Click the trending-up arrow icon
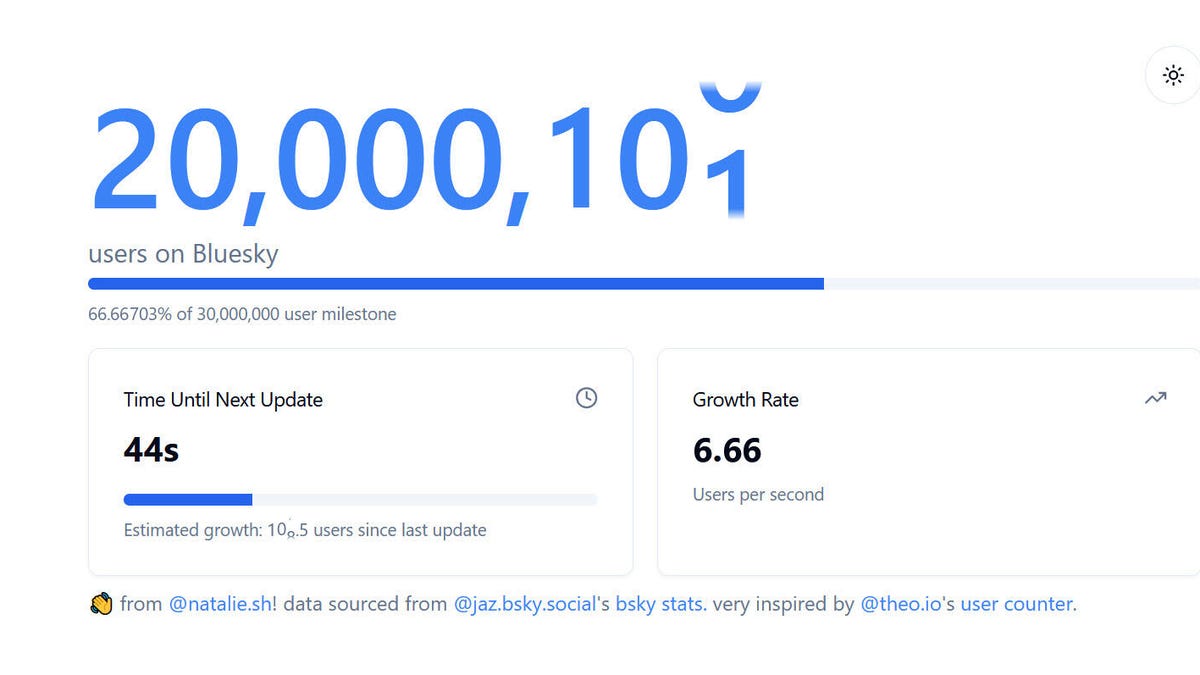Image resolution: width=1200 pixels, height=675 pixels. click(1155, 398)
